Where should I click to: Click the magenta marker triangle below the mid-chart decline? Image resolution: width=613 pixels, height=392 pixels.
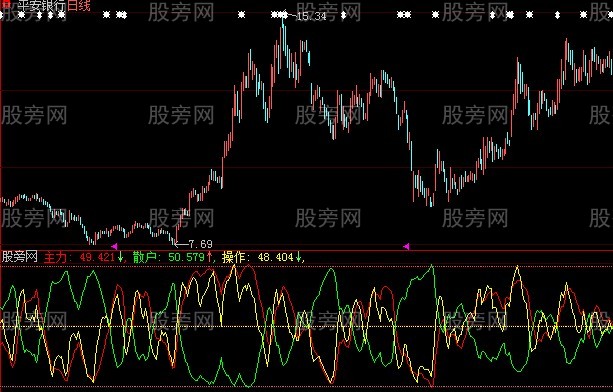406,246
